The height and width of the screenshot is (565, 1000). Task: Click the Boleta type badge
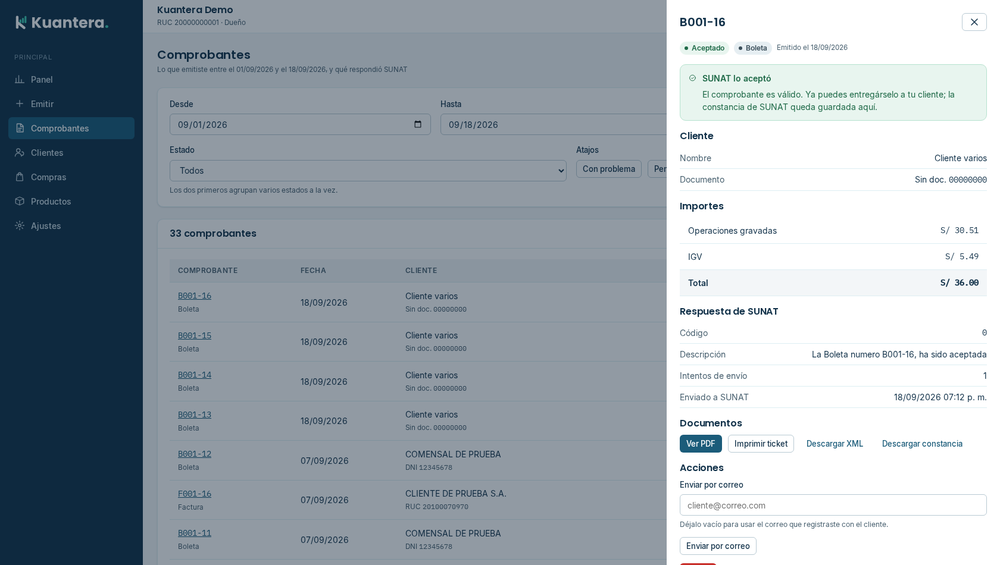coord(753,48)
